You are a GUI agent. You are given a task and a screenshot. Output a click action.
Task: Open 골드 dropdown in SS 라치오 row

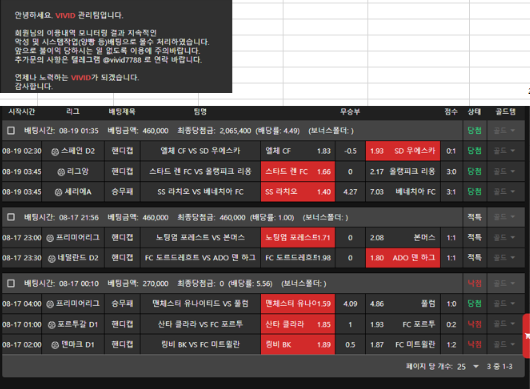[505, 192]
